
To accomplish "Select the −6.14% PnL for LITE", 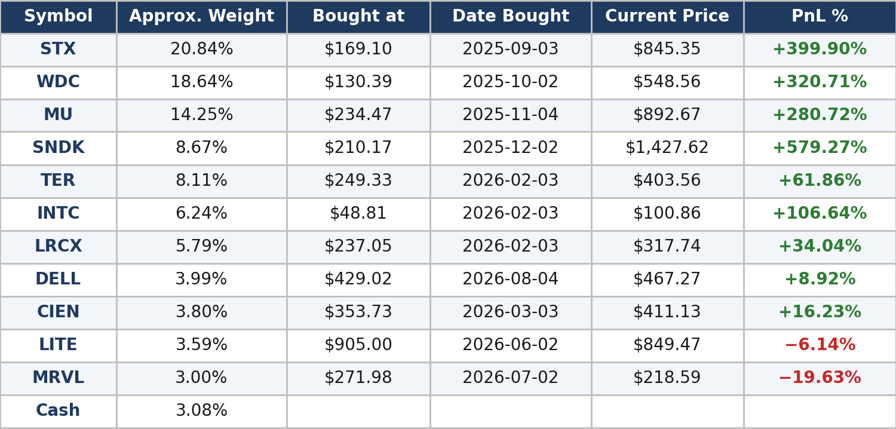I will (x=820, y=345).
